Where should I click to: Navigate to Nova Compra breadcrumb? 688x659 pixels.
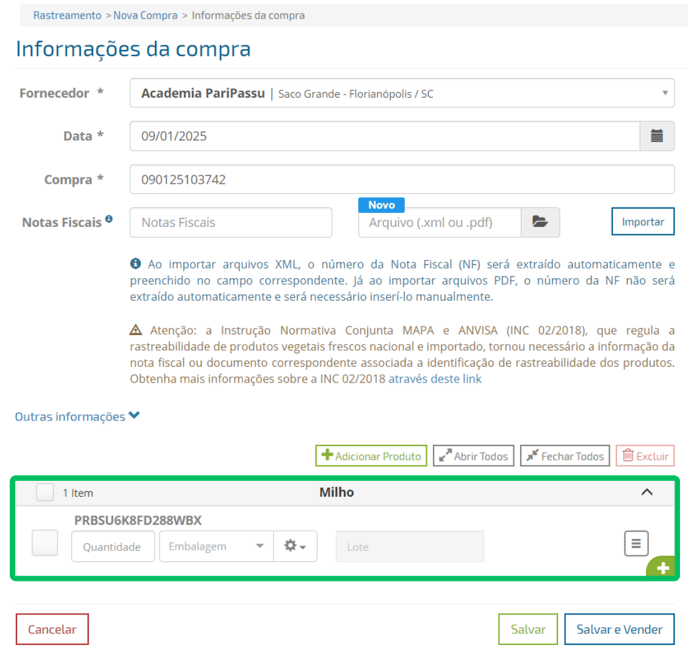[144, 16]
